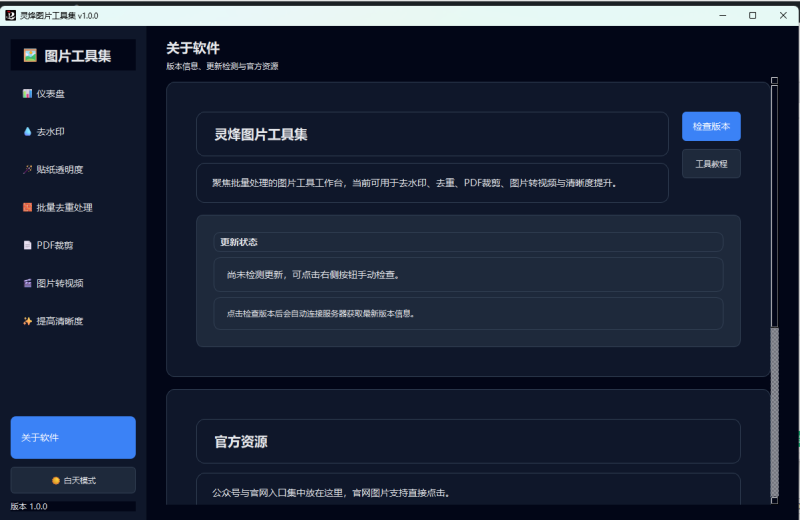This screenshot has height=520, width=800.
Task: Click the 图片工具集 logo picture icon
Action: click(x=30, y=55)
